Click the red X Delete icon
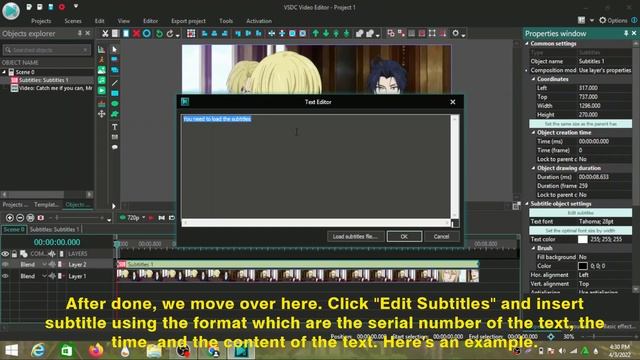 coord(136,33)
